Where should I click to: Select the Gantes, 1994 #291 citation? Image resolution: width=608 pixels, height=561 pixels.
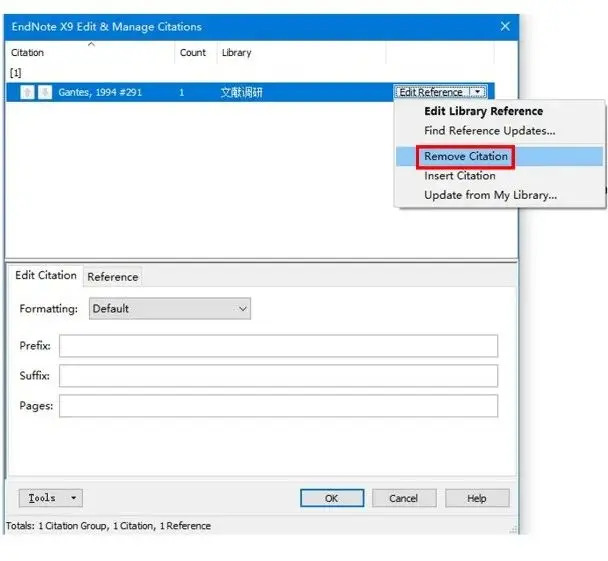tap(100, 92)
